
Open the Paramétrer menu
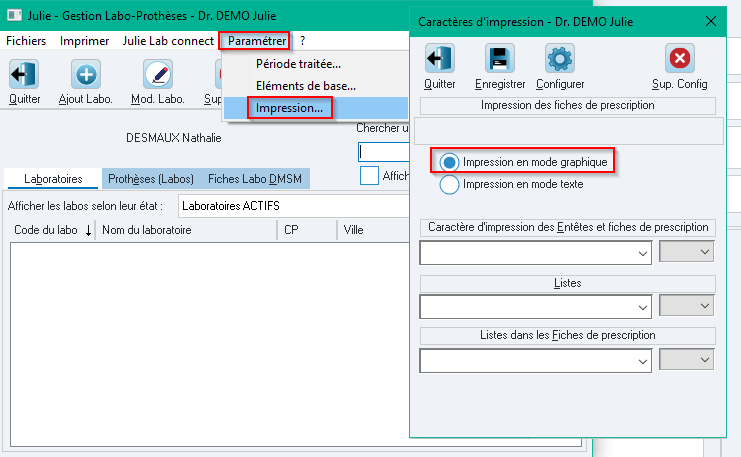point(257,41)
